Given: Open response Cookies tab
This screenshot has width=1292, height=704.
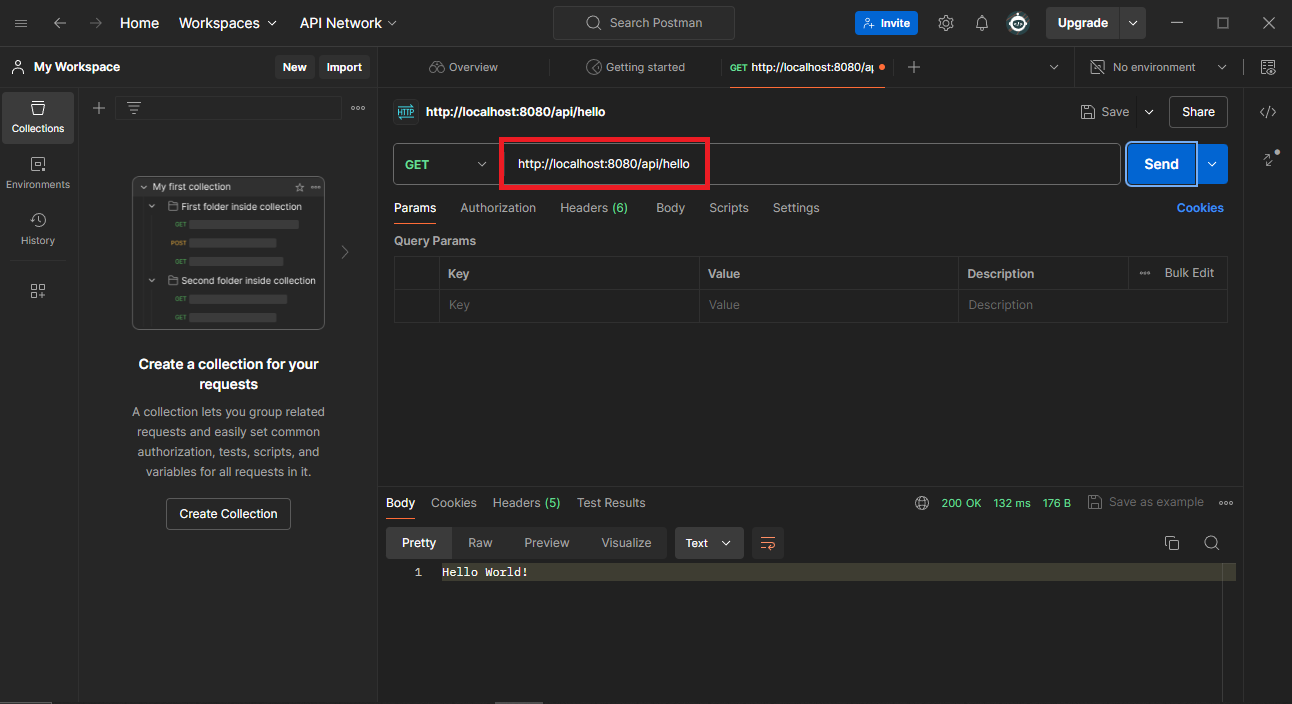Looking at the screenshot, I should click(x=454, y=503).
